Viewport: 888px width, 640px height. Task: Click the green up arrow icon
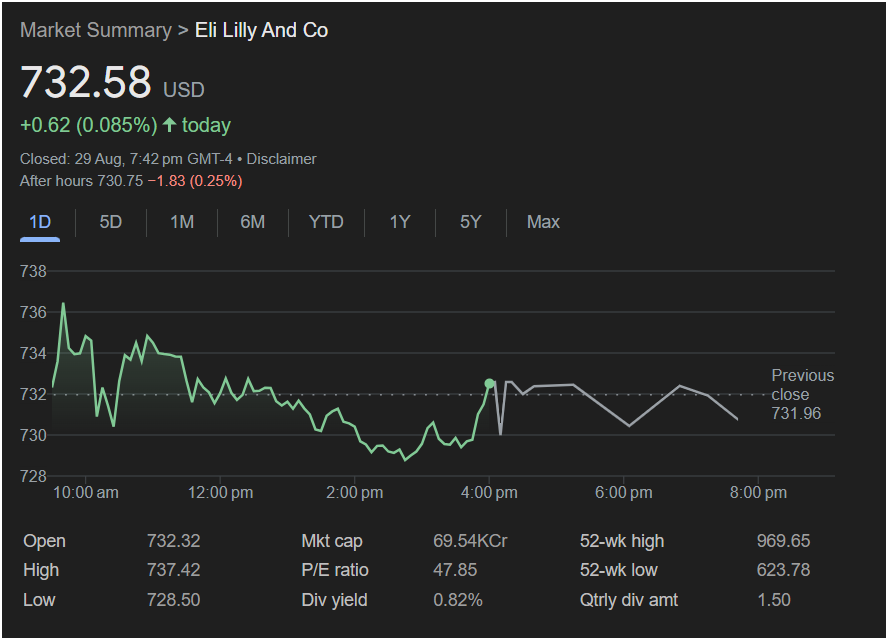pyautogui.click(x=169, y=125)
